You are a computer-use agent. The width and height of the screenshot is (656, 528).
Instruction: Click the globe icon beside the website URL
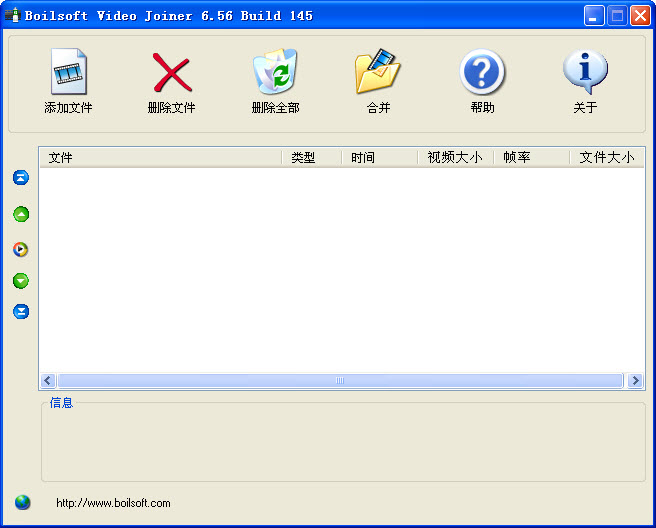(x=23, y=502)
